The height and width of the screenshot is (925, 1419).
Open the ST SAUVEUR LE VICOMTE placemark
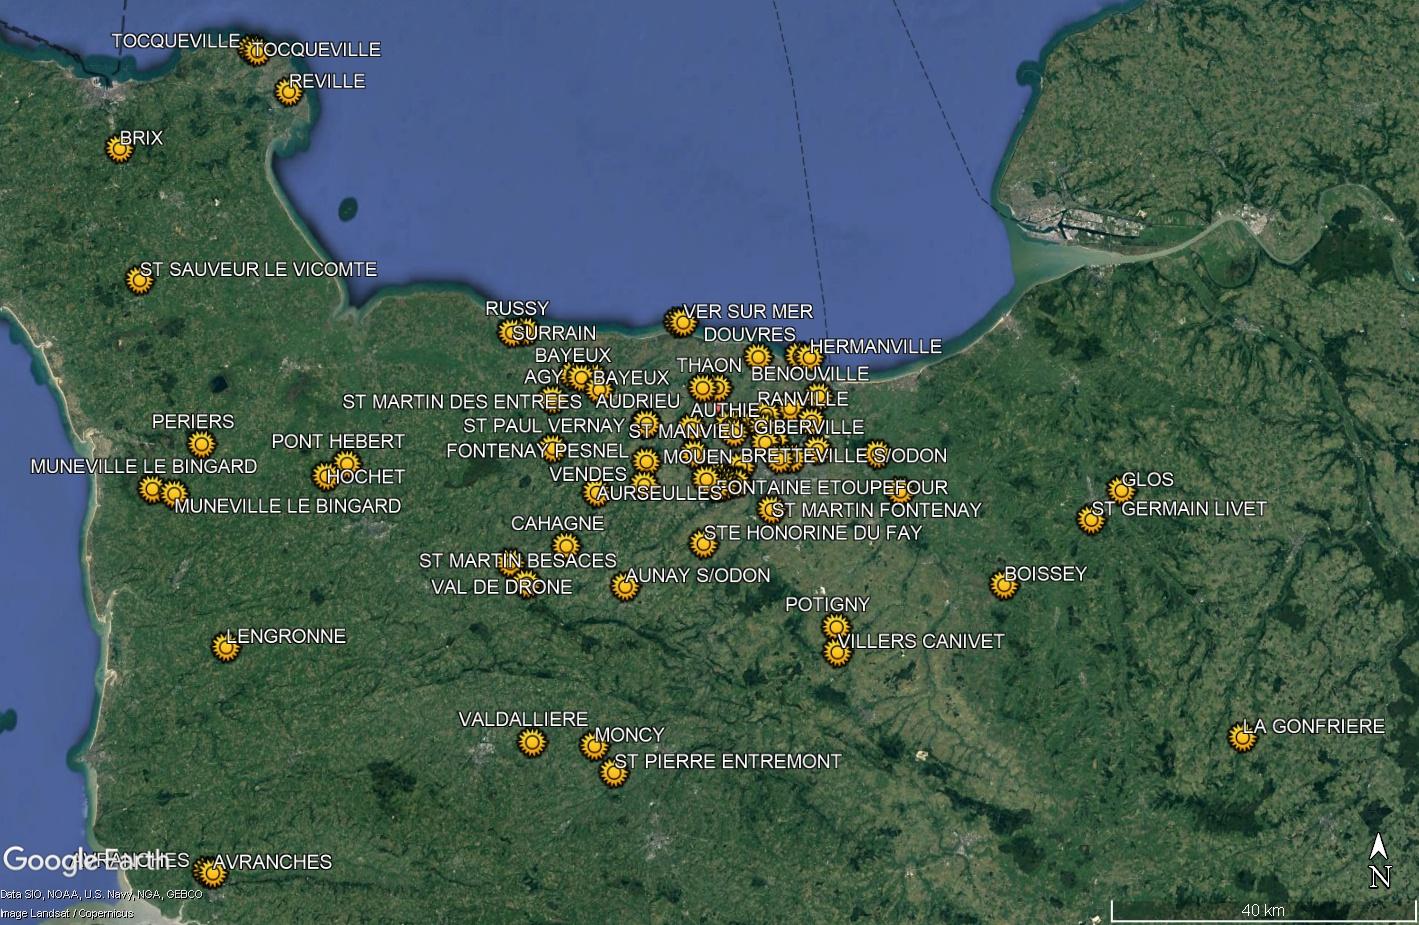(x=140, y=280)
